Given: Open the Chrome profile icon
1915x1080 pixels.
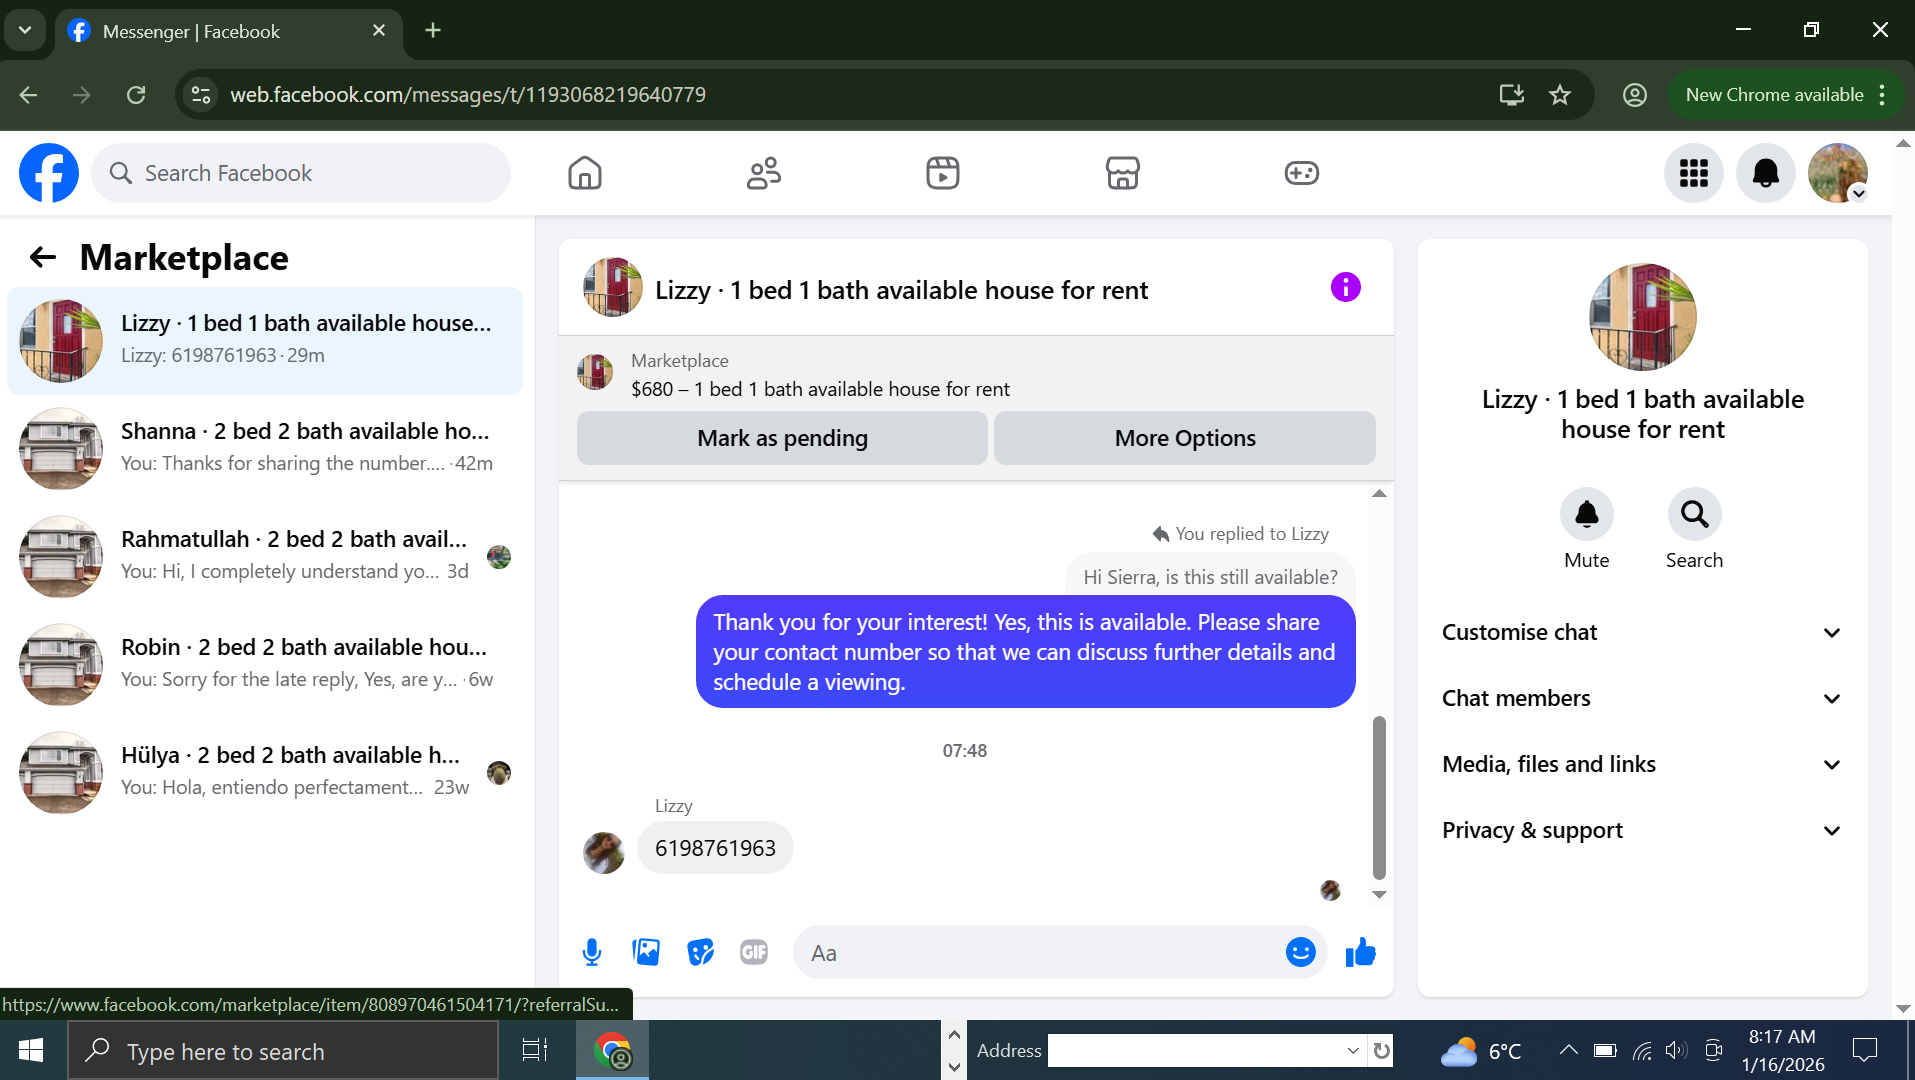Looking at the screenshot, I should [x=1635, y=95].
